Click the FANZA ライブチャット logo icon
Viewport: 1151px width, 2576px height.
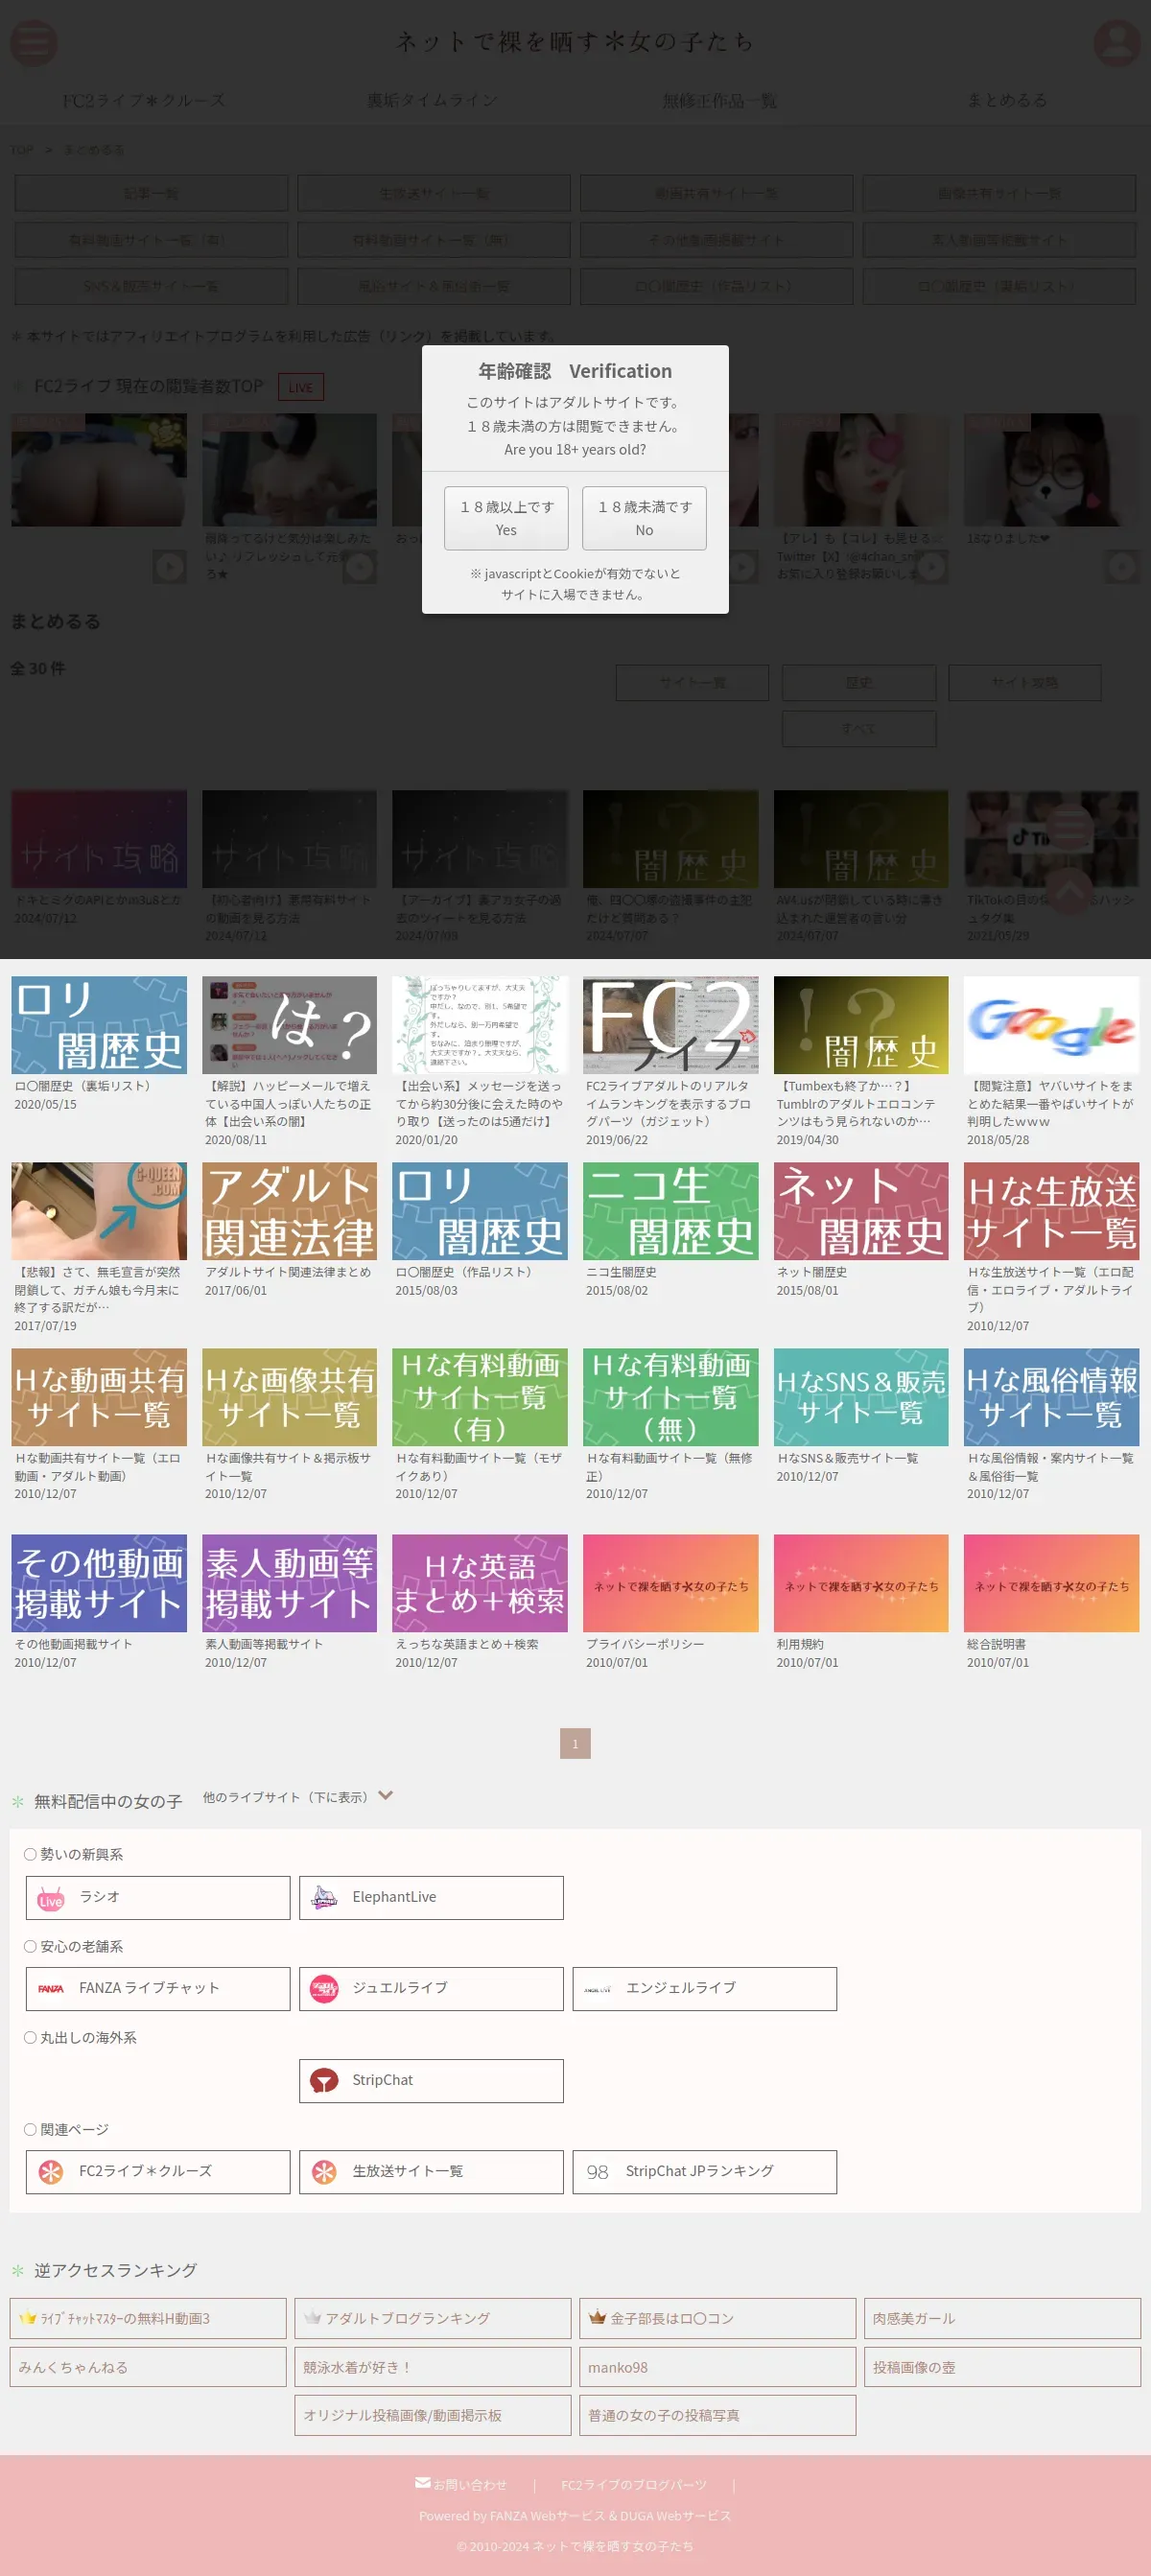tap(51, 1989)
